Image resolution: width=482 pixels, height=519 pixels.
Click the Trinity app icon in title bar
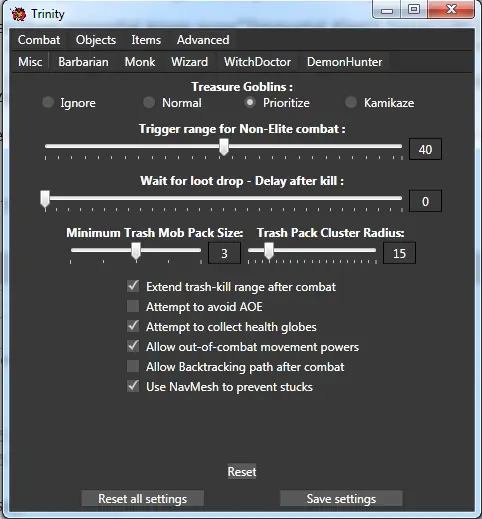[x=19, y=14]
